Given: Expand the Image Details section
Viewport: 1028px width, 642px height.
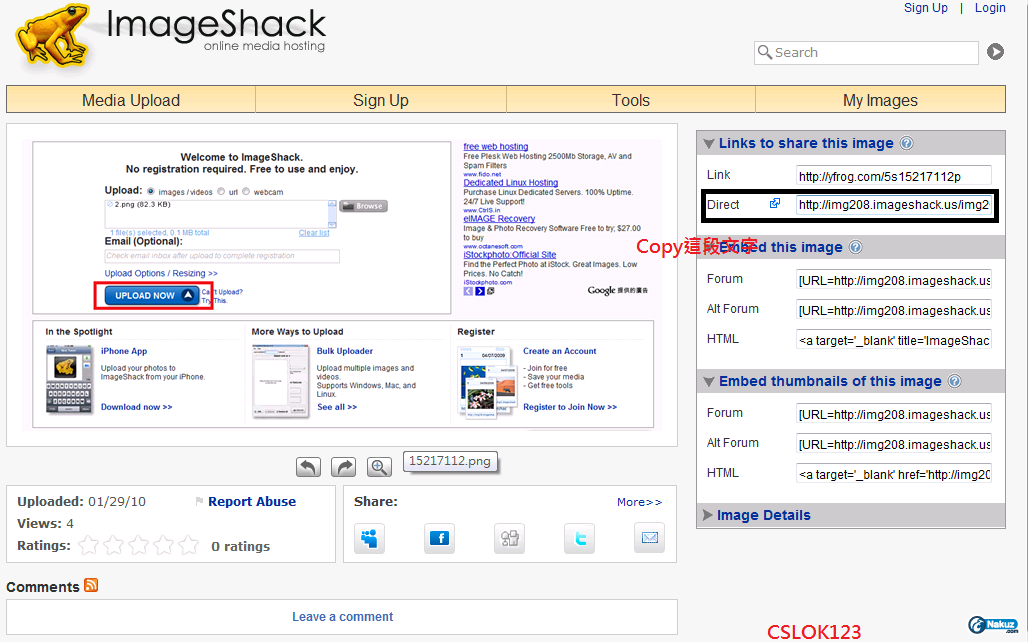Looking at the screenshot, I should 707,515.
